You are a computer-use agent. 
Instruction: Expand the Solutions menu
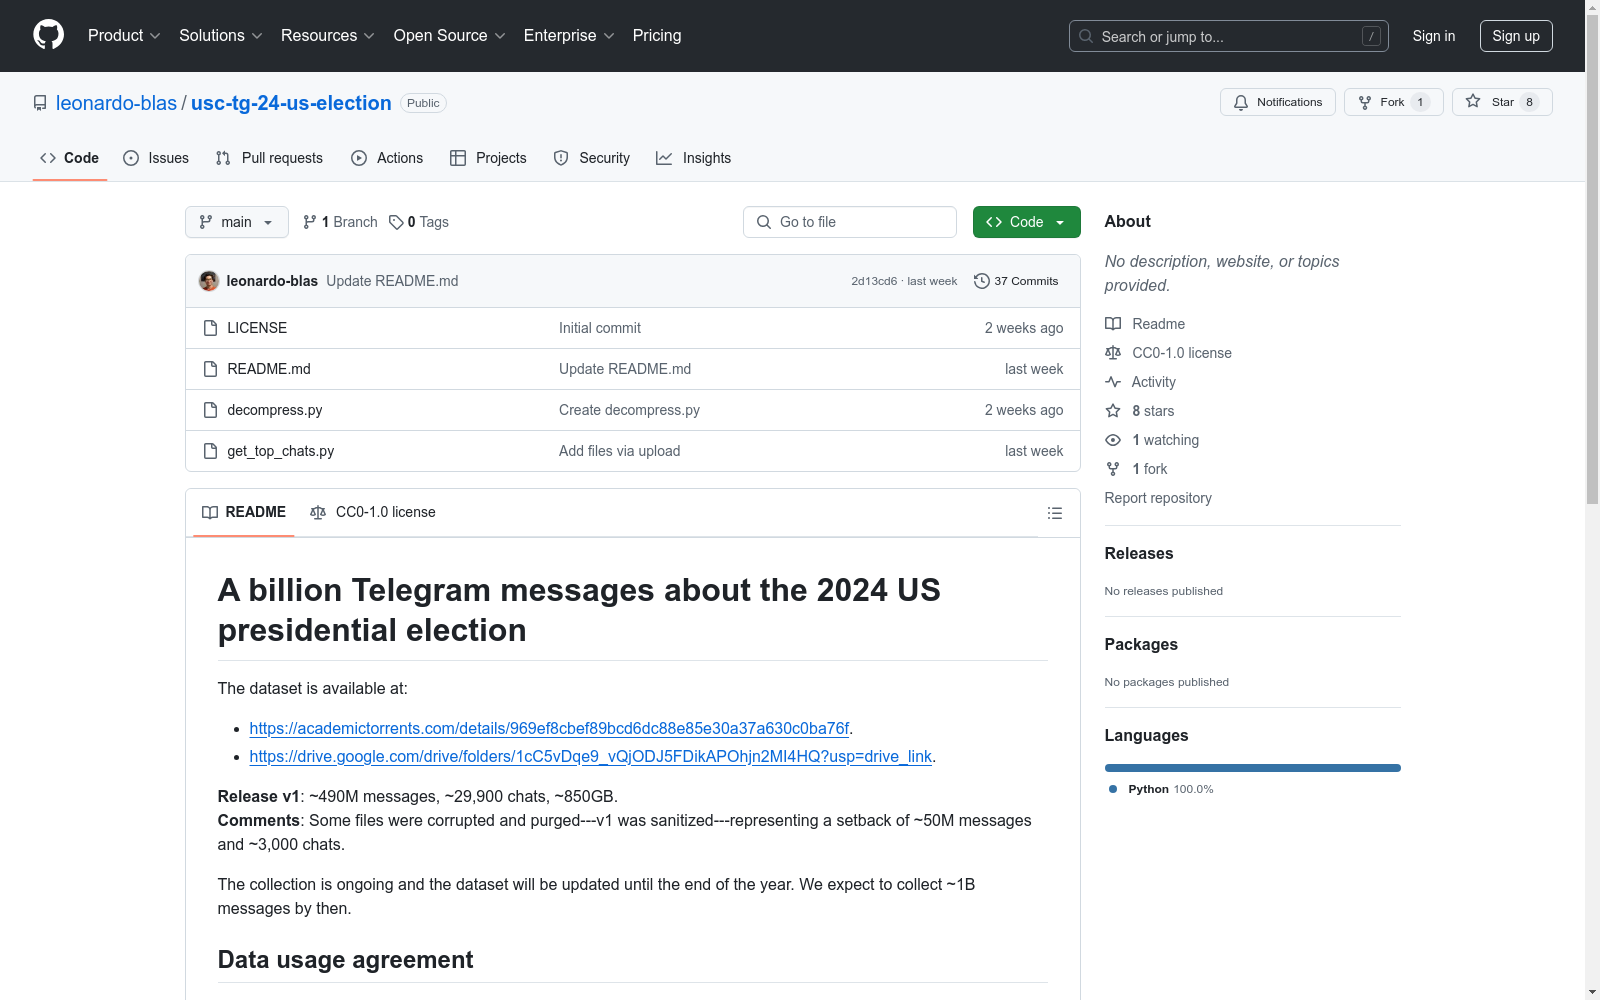(x=221, y=36)
